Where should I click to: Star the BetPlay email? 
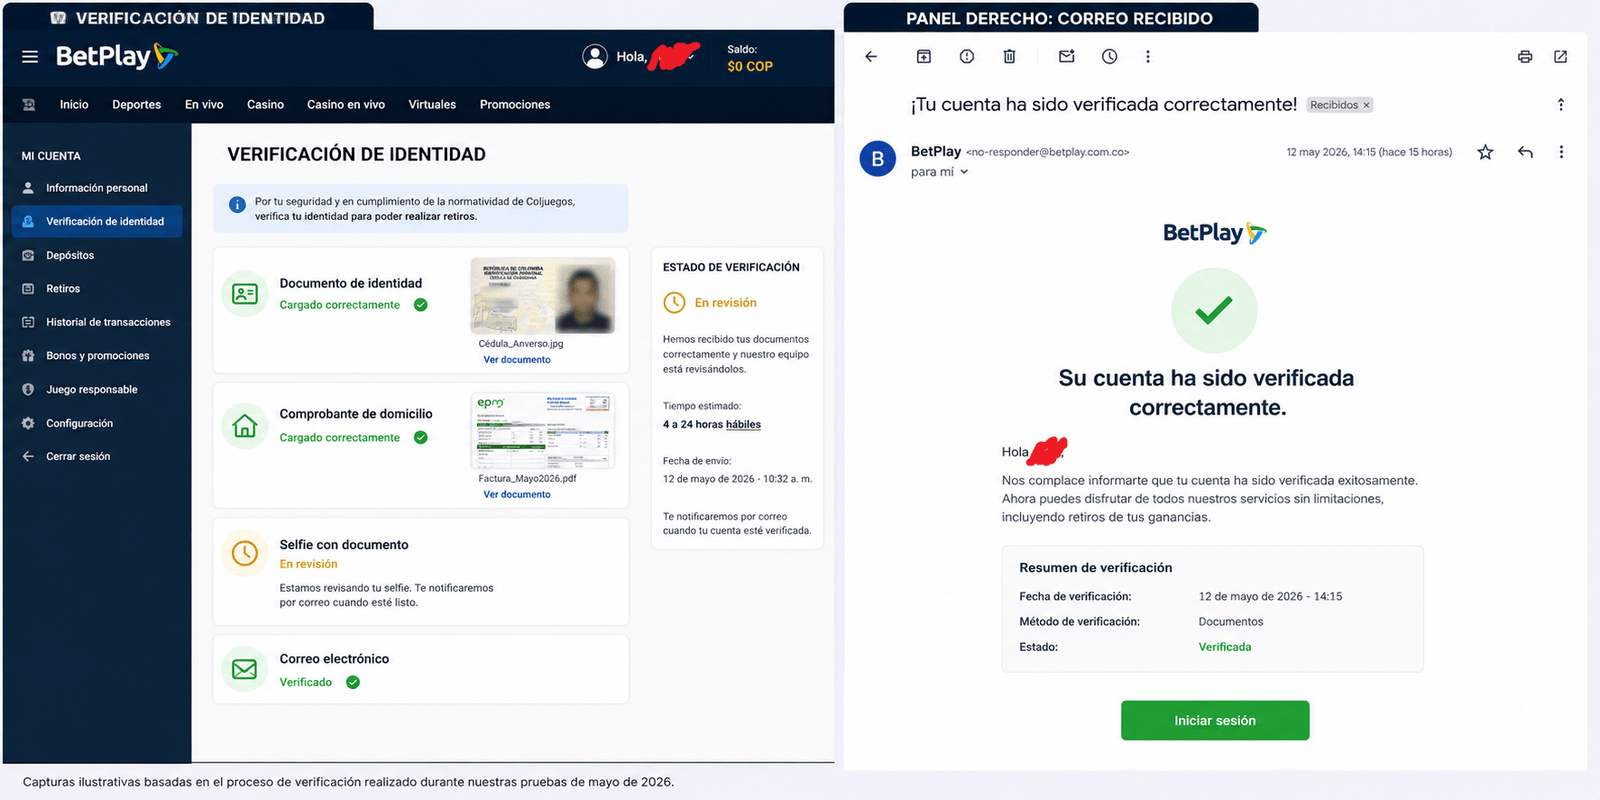tap(1486, 152)
